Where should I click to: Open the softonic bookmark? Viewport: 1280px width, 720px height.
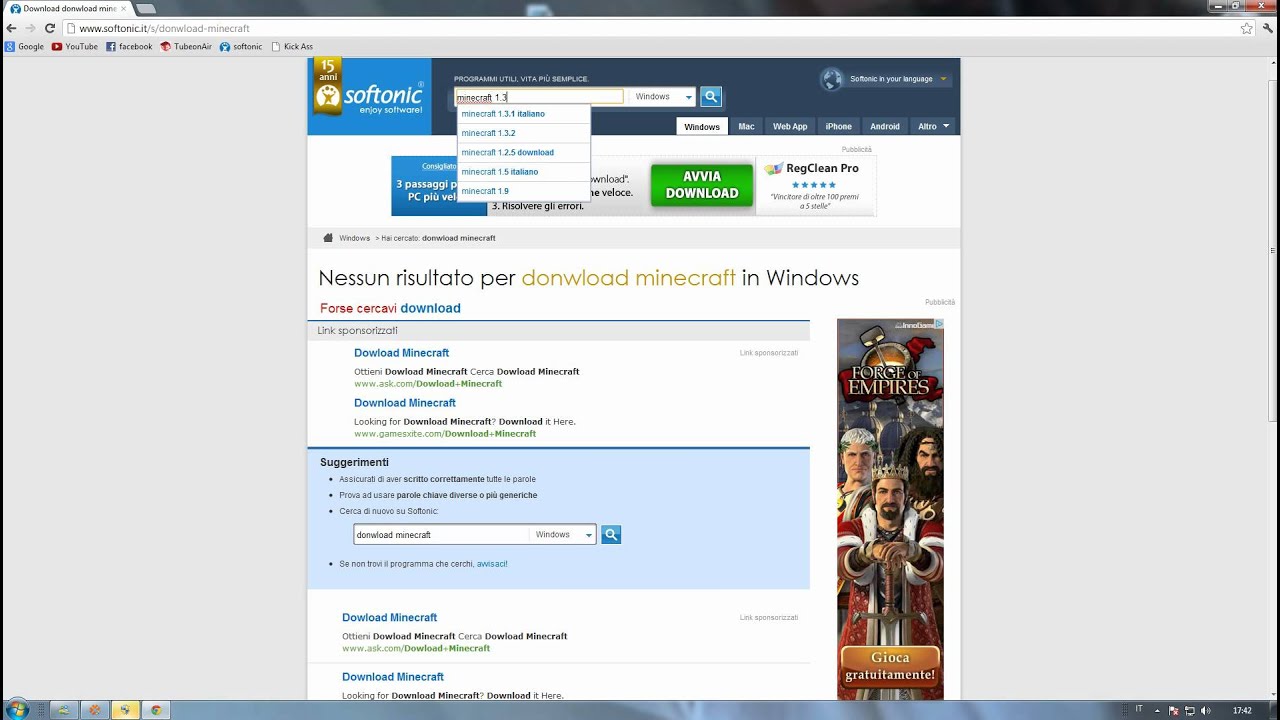click(x=241, y=46)
